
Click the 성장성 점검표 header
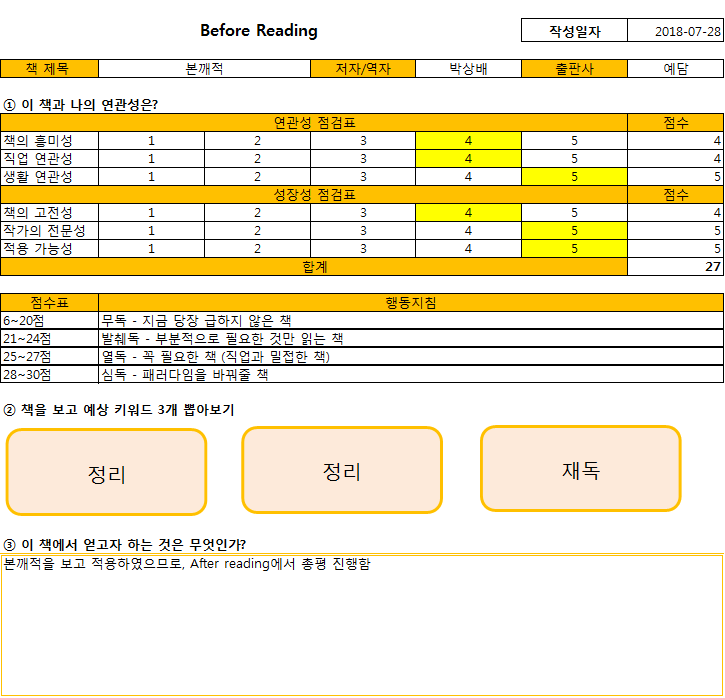click(x=314, y=195)
